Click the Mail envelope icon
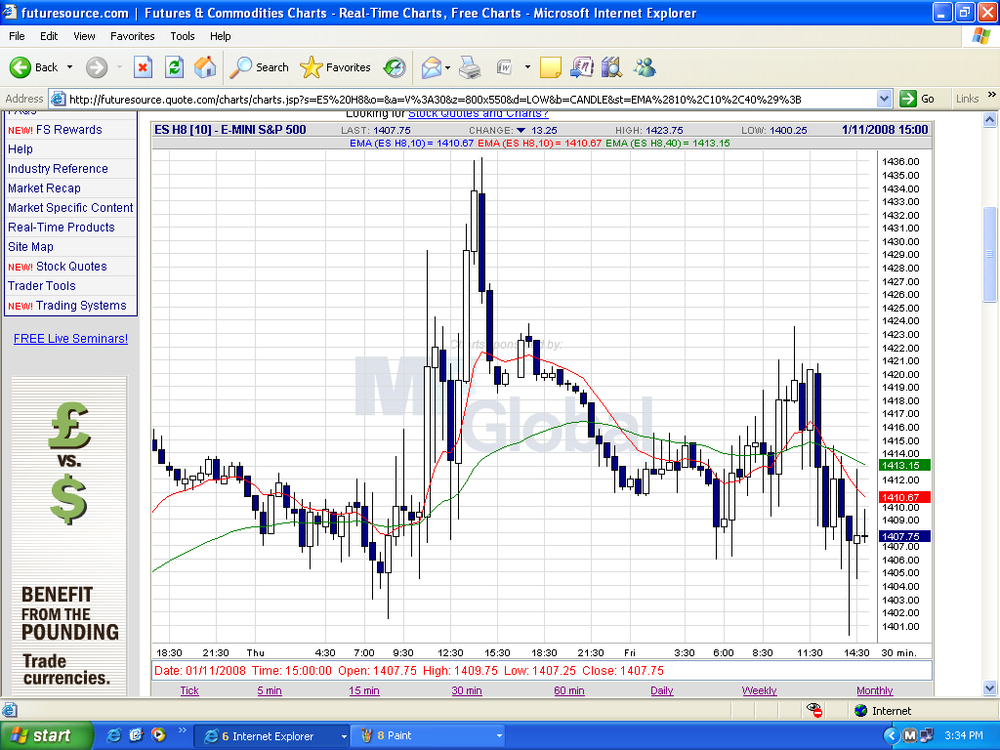This screenshot has height=750, width=1000. click(432, 67)
